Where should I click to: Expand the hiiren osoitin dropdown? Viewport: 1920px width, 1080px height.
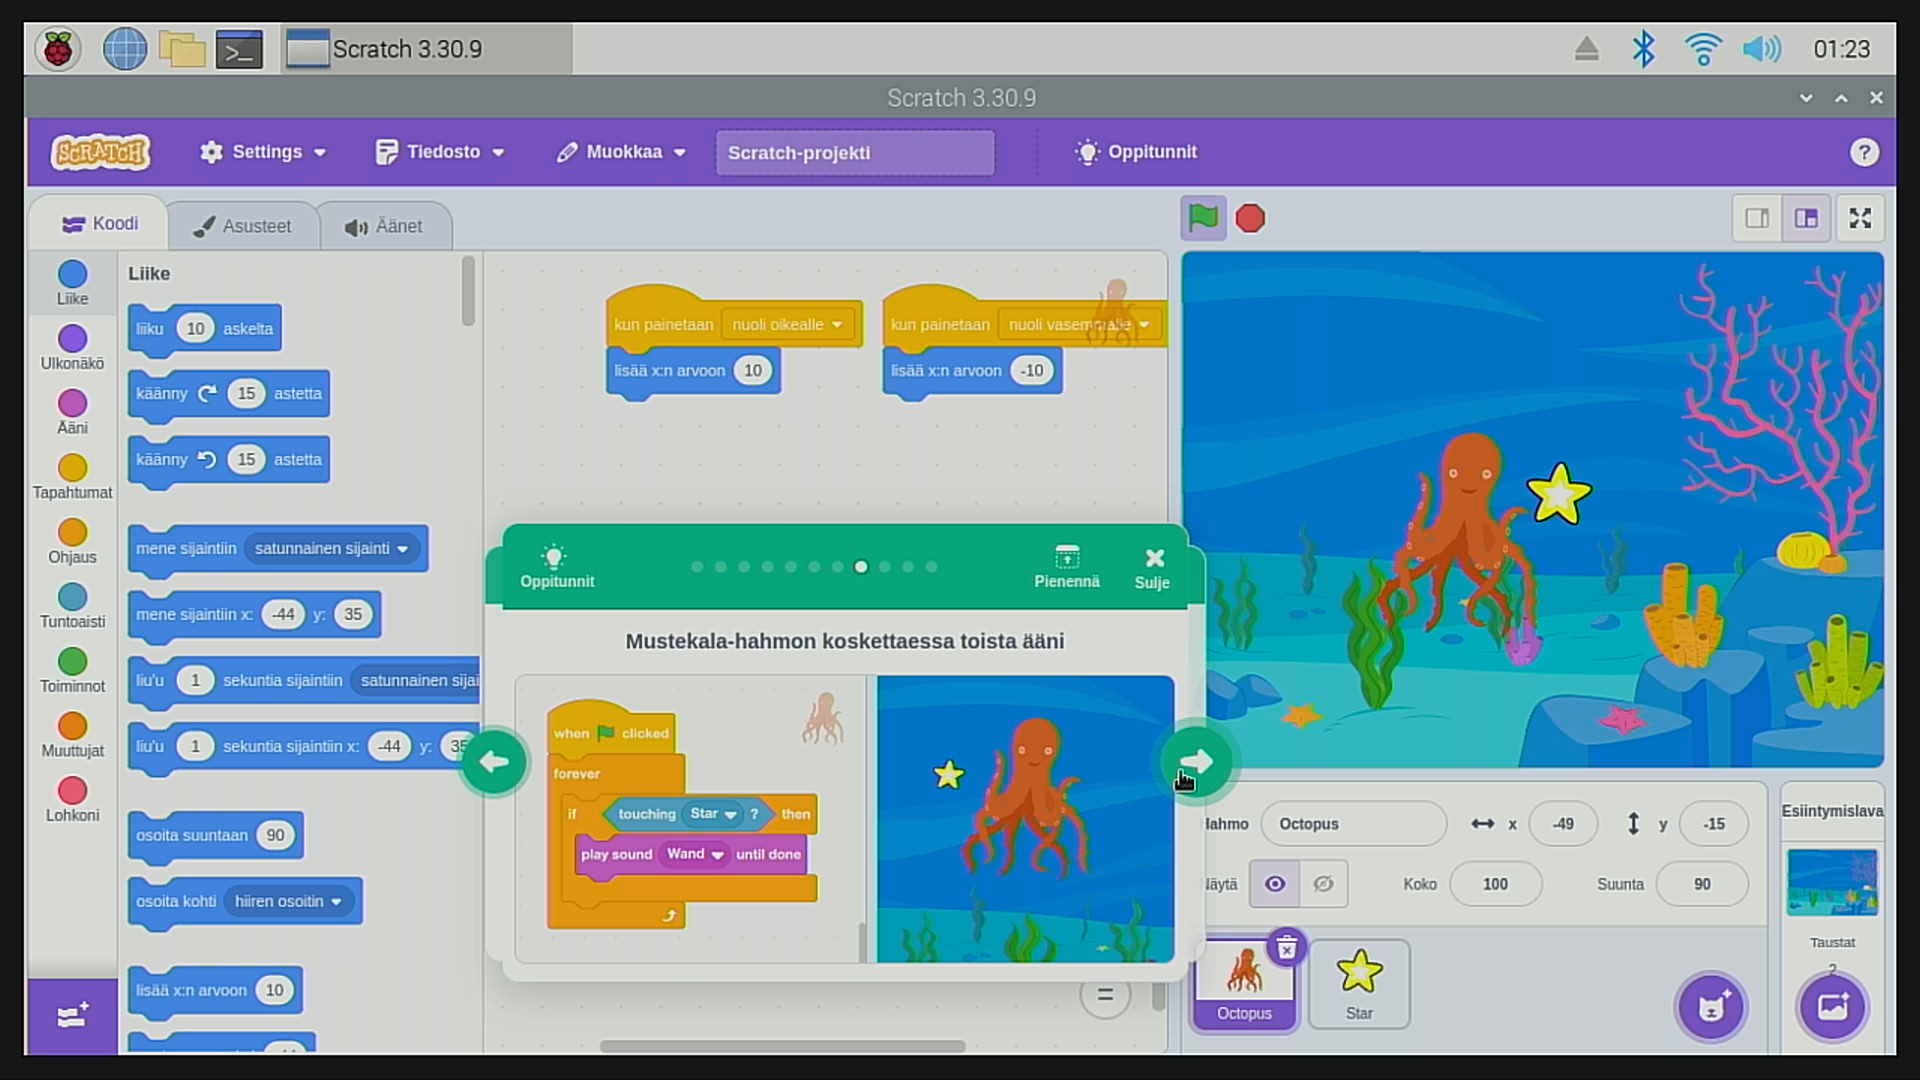(289, 901)
